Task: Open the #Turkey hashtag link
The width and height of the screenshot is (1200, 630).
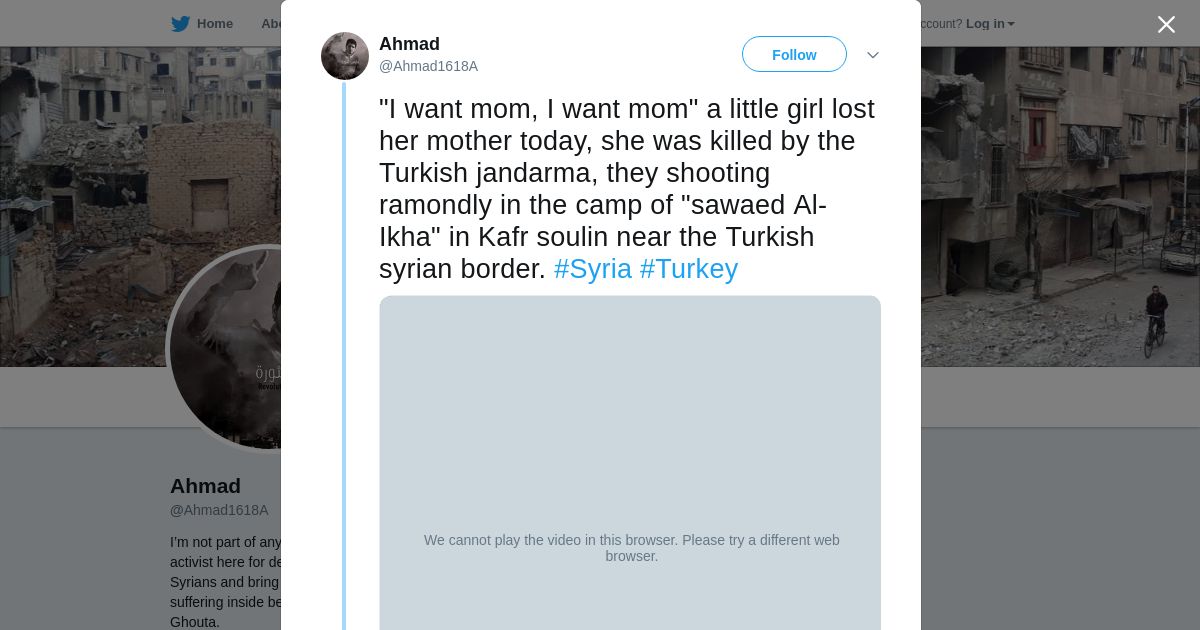Action: tap(689, 269)
